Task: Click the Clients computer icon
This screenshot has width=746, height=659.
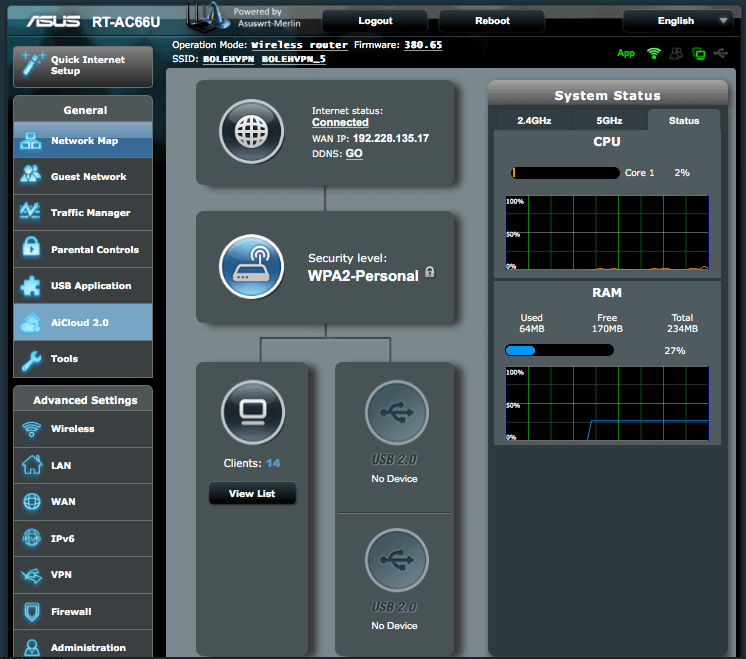Action: [253, 412]
